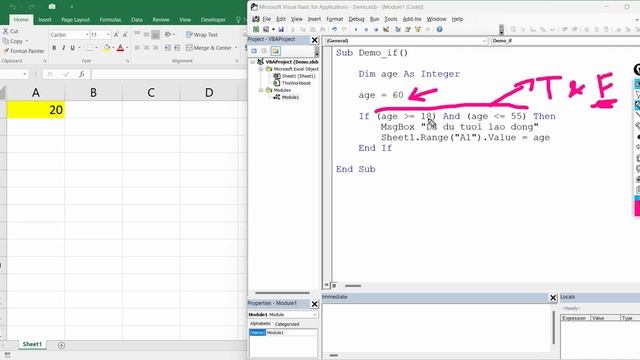
Task: Click the Excel formula bar input
Action: (169, 74)
